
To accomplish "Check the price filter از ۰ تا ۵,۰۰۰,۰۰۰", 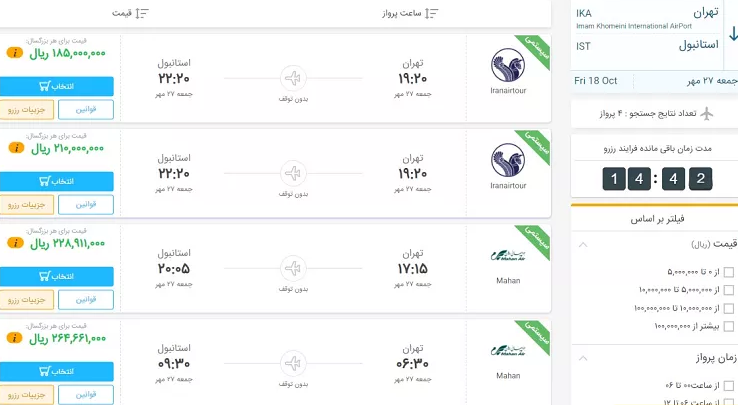I will (729, 272).
